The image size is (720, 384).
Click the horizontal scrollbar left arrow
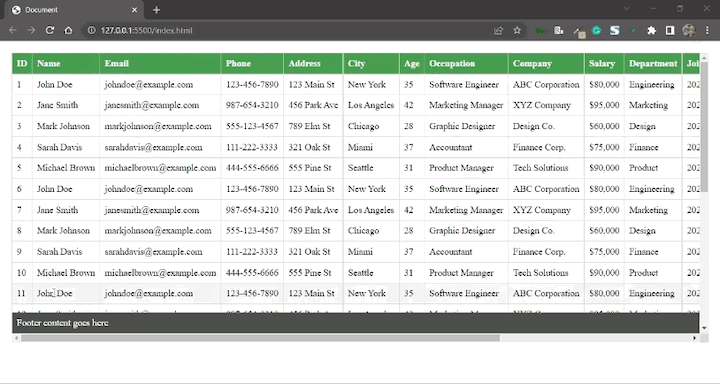click(17, 338)
